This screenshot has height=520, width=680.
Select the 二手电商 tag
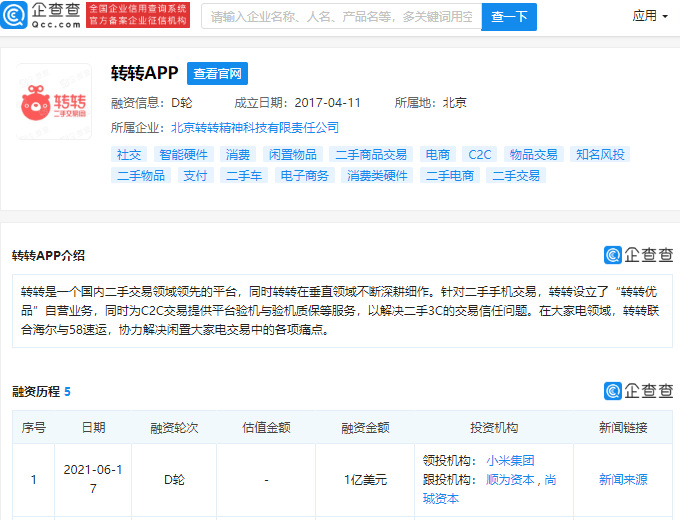pyautogui.click(x=450, y=176)
